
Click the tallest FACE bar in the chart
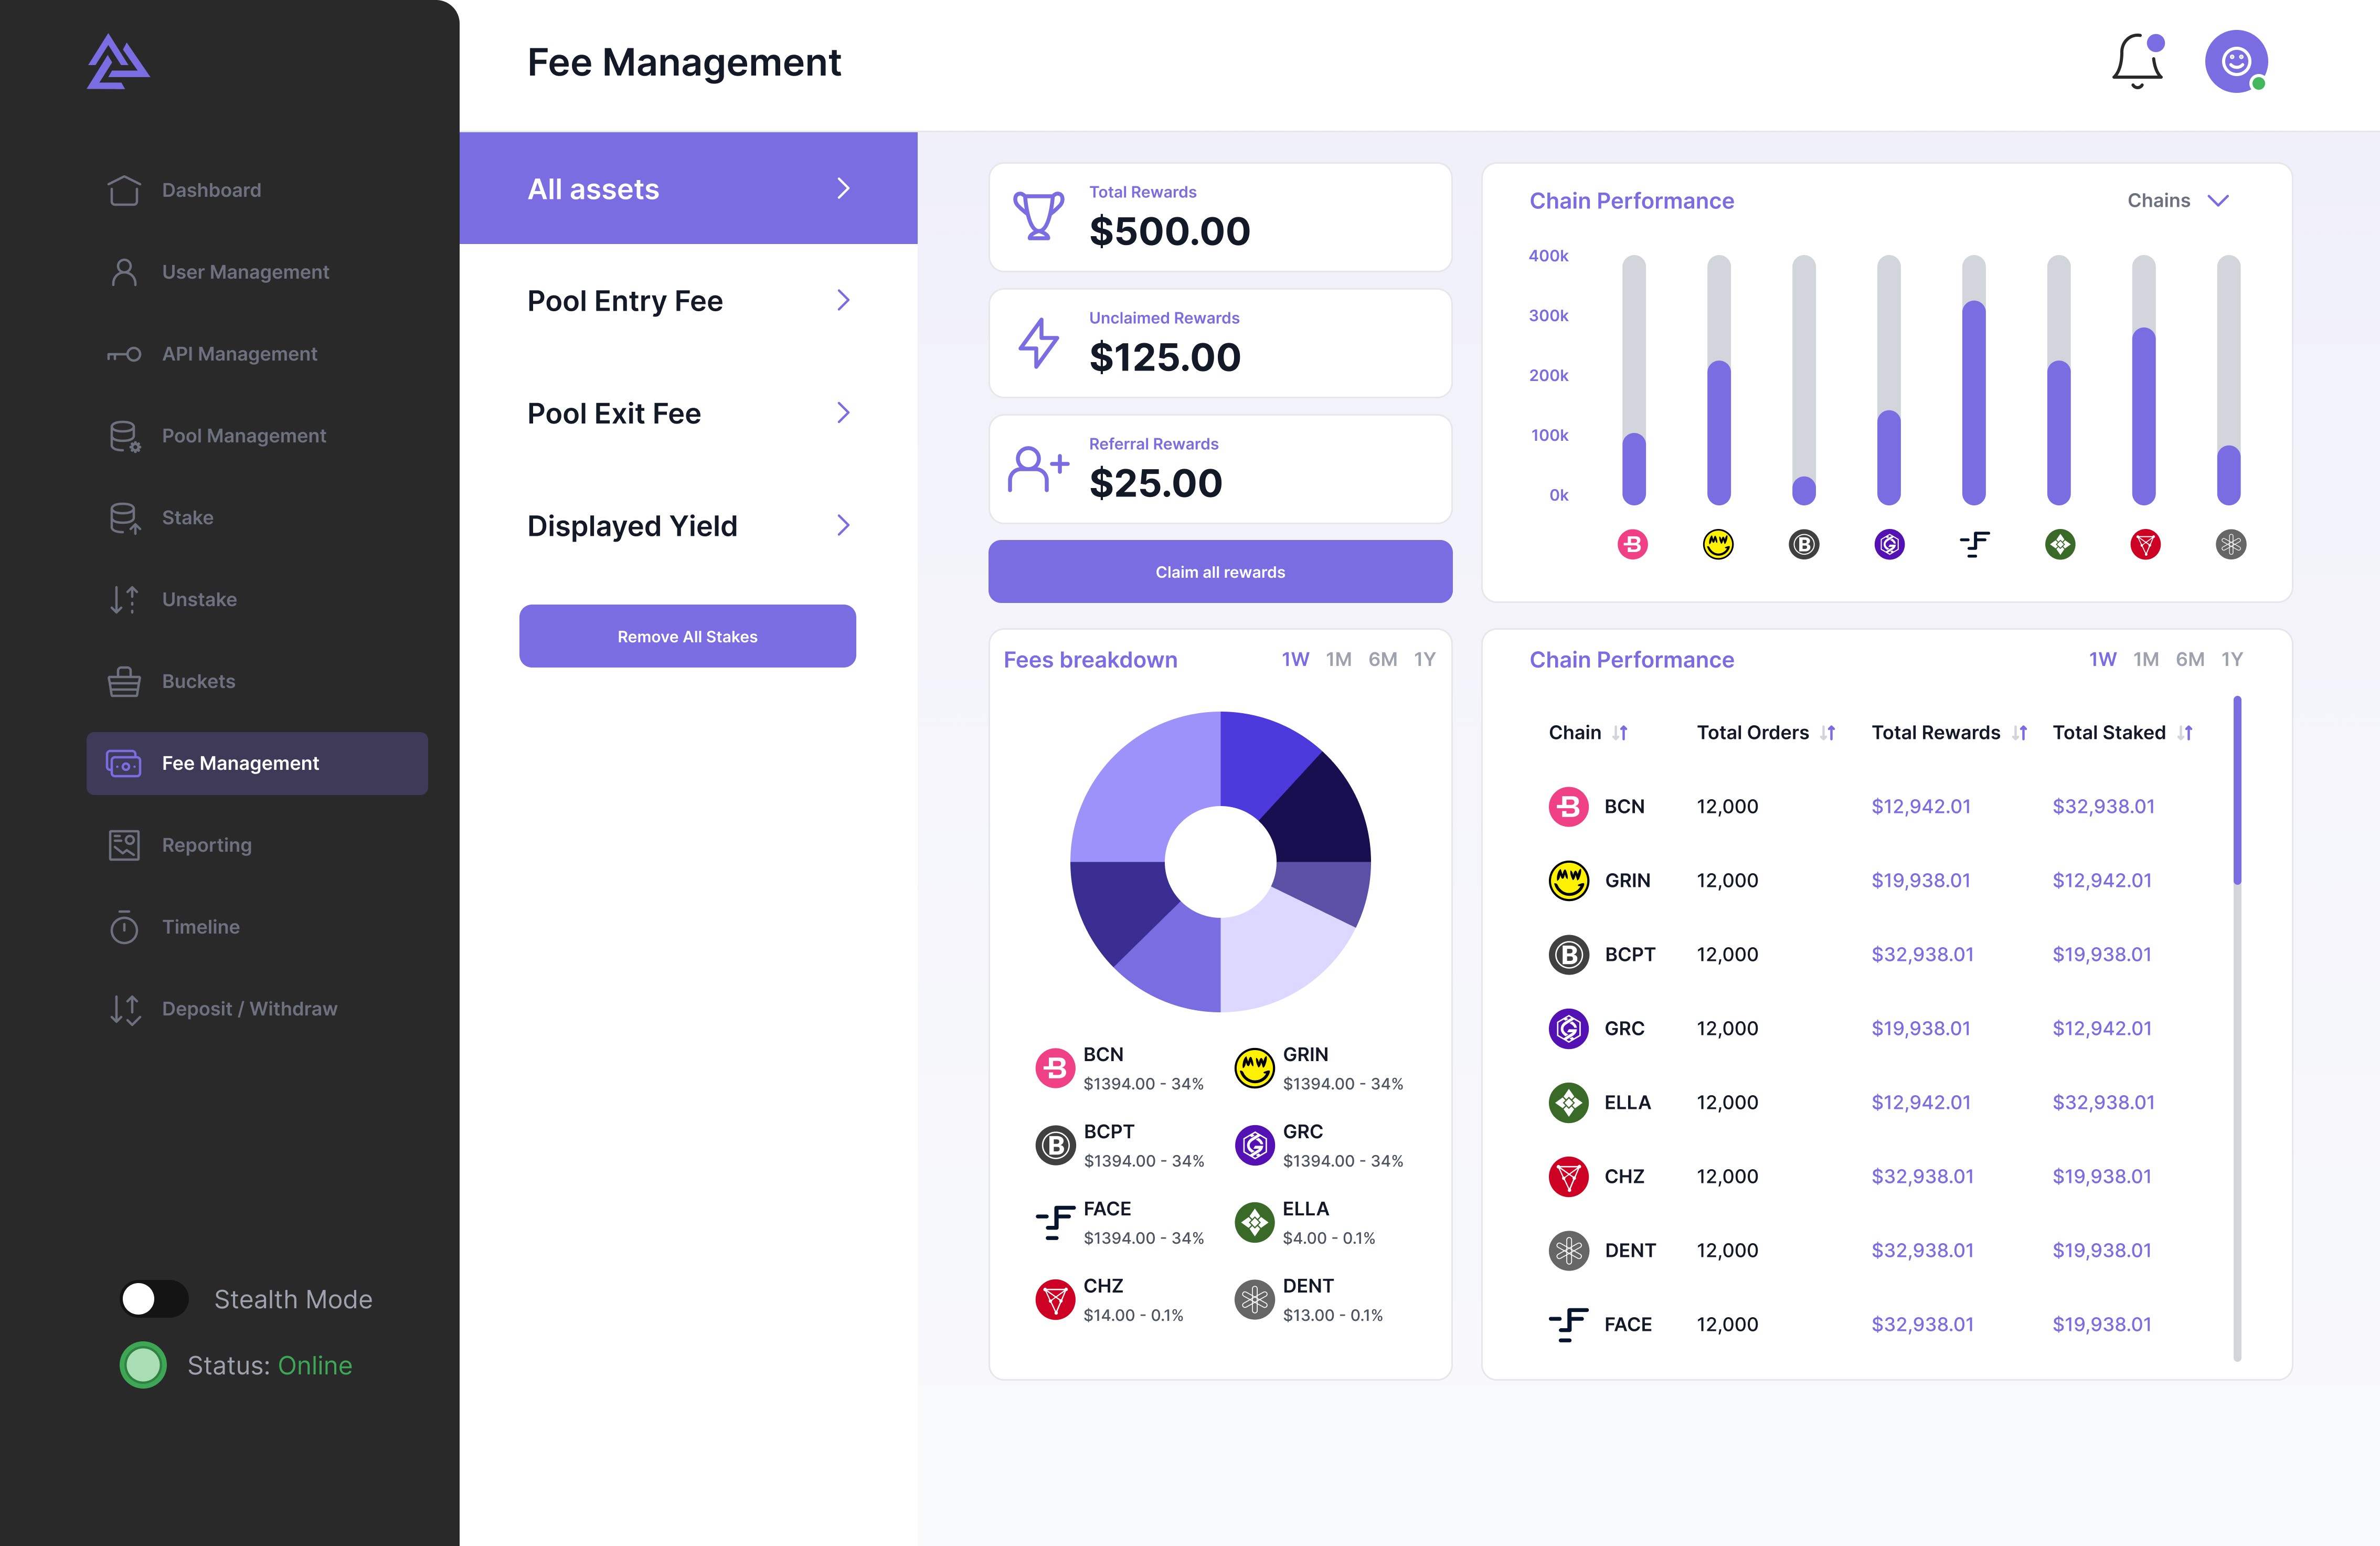coord(1973,402)
